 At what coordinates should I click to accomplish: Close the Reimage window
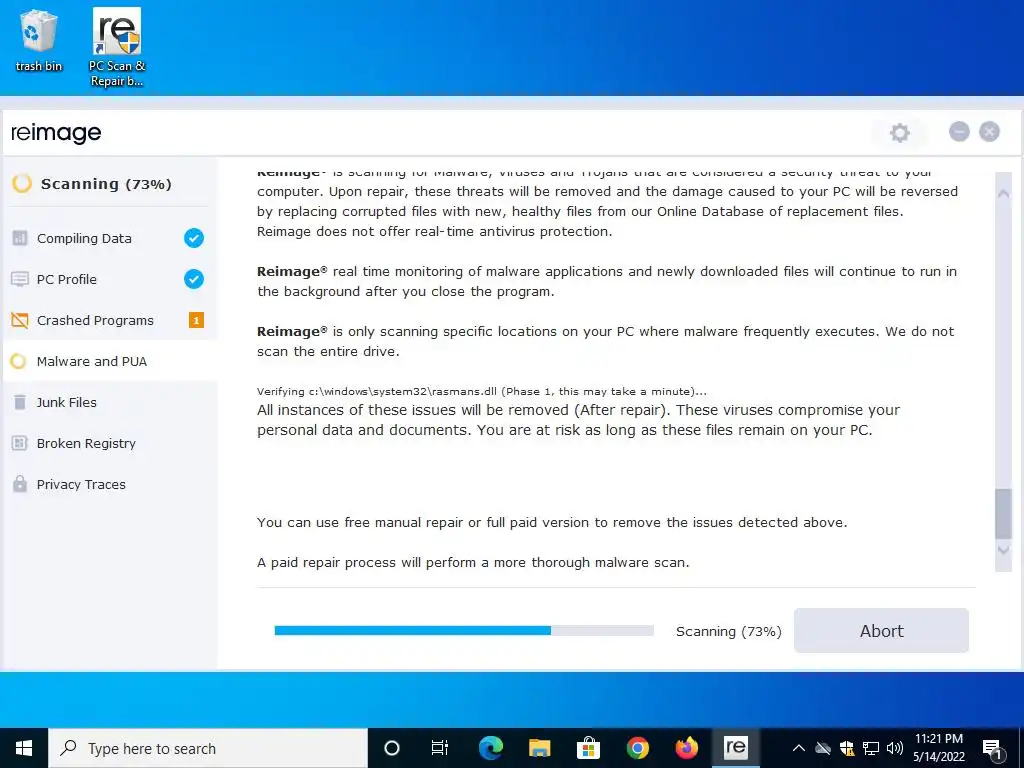pyautogui.click(x=989, y=132)
